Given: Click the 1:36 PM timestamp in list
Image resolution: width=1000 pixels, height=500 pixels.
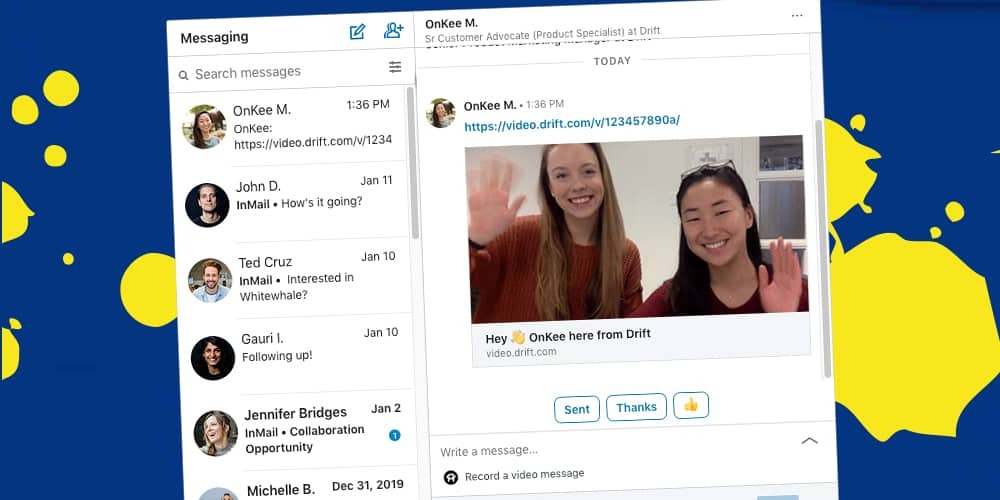Looking at the screenshot, I should point(368,105).
